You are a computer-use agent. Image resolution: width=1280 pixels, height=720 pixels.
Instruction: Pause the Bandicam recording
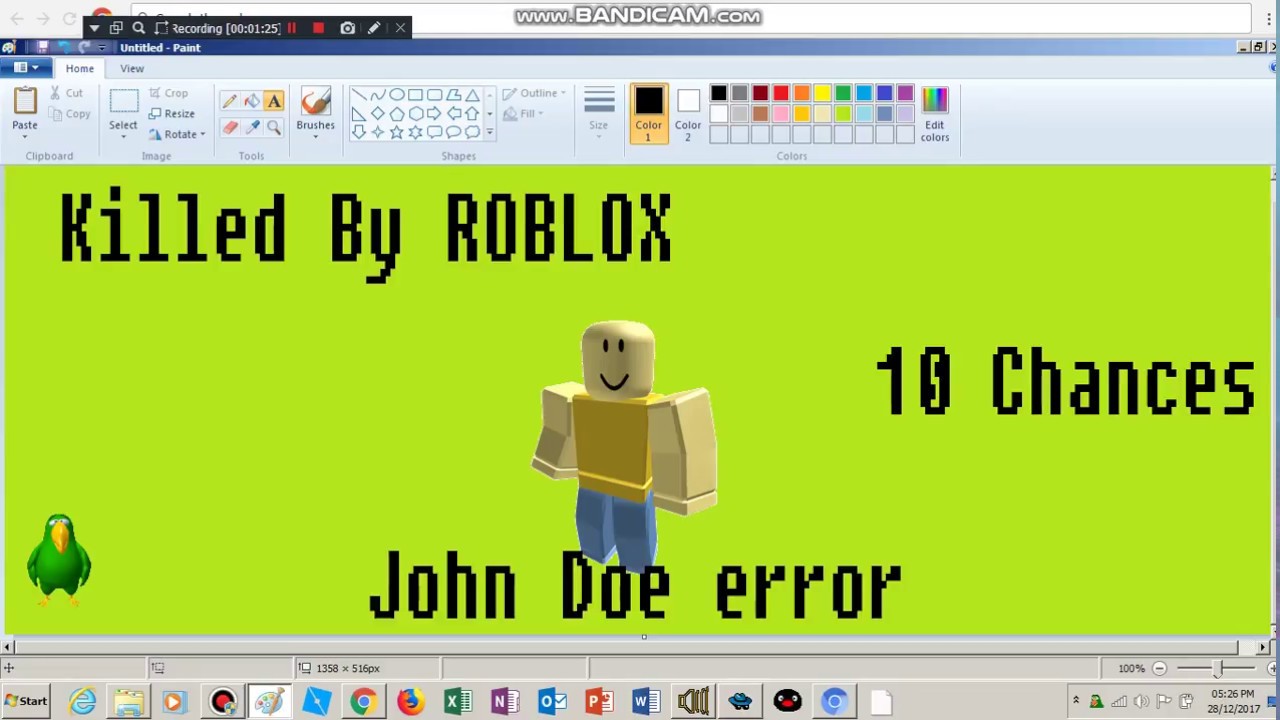coord(292,28)
